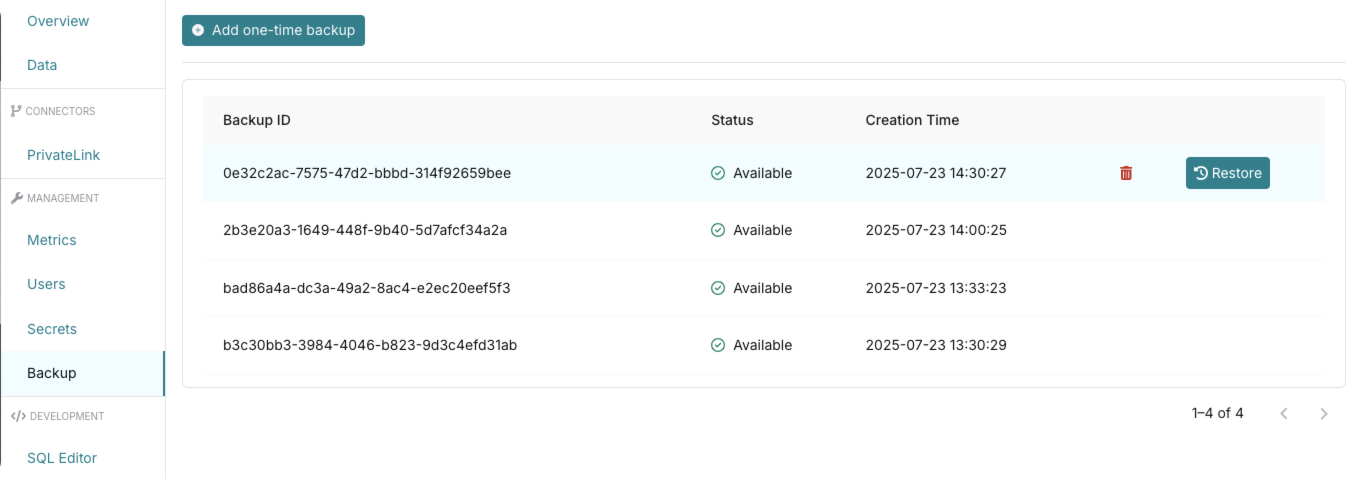The width and height of the screenshot is (1347, 479).
Task: Go to previous page of backups
Action: tap(1284, 413)
